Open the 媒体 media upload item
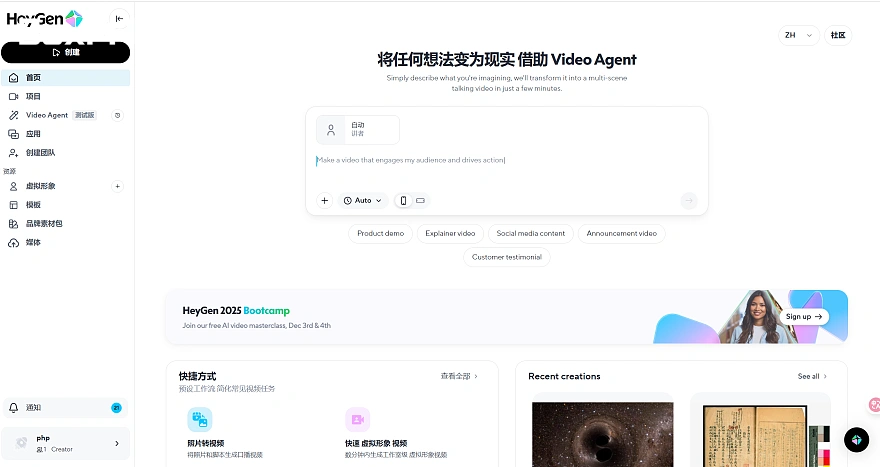This screenshot has height=467, width=880. click(x=66, y=242)
